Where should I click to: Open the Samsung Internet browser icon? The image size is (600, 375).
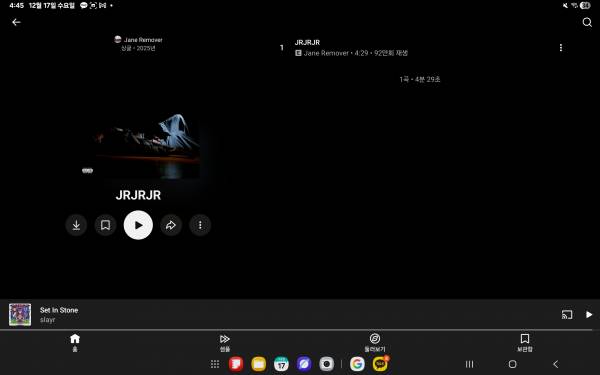[304, 364]
